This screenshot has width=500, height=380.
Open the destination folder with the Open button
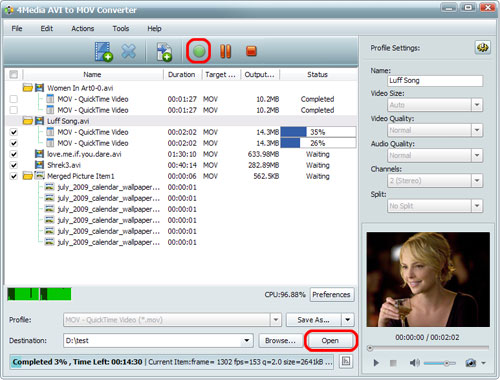point(330,341)
